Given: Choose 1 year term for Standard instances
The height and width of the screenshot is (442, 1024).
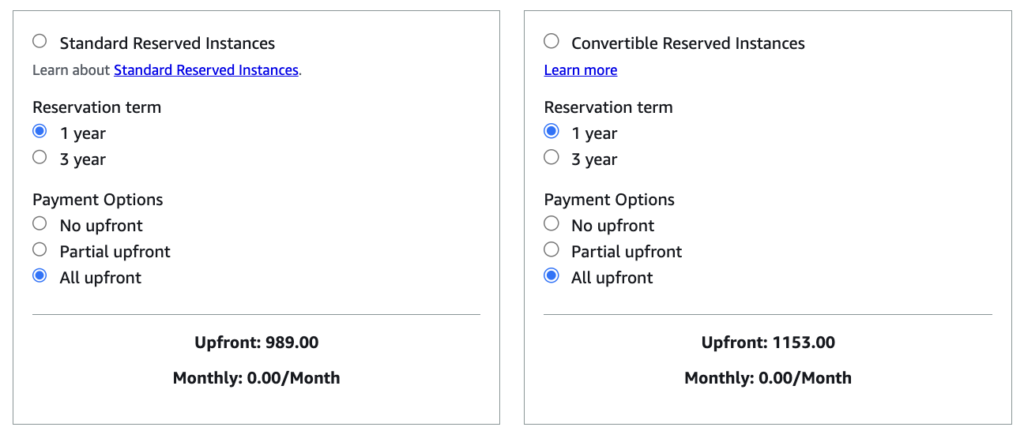Looking at the screenshot, I should (x=40, y=132).
